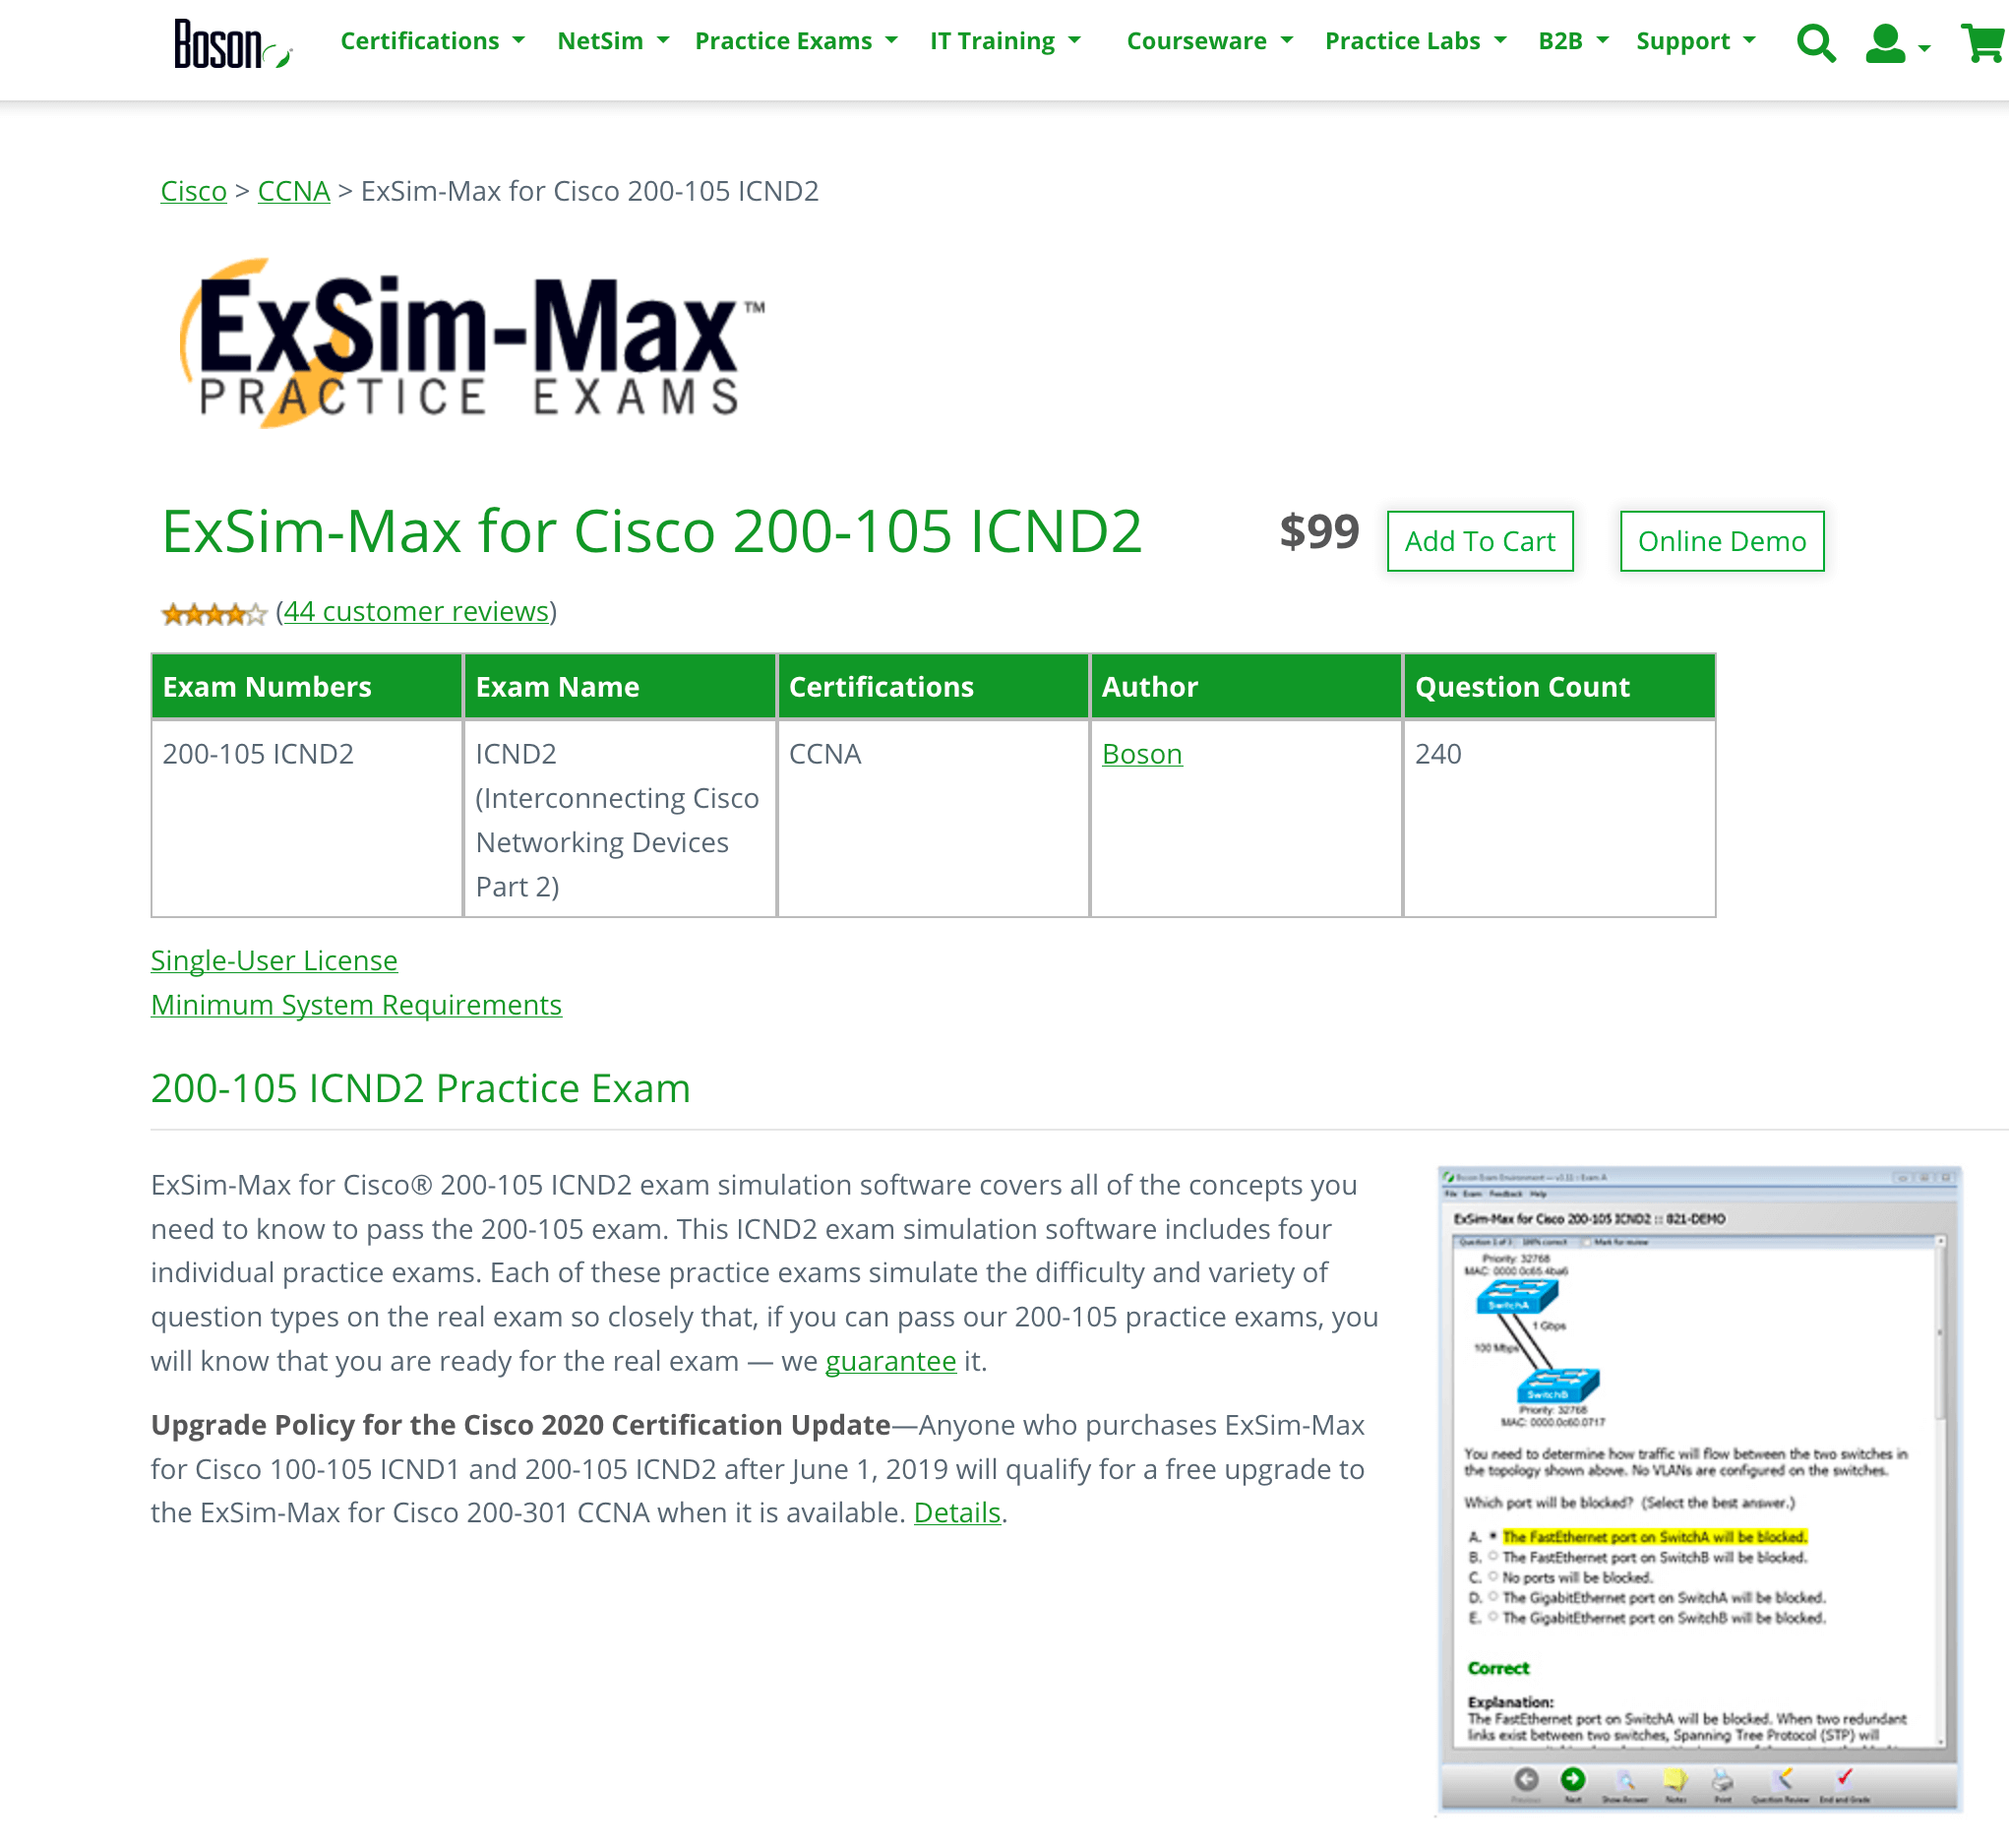This screenshot has width=2009, height=1848.
Task: Click the Courseware dropdown arrow
Action: (x=1288, y=38)
